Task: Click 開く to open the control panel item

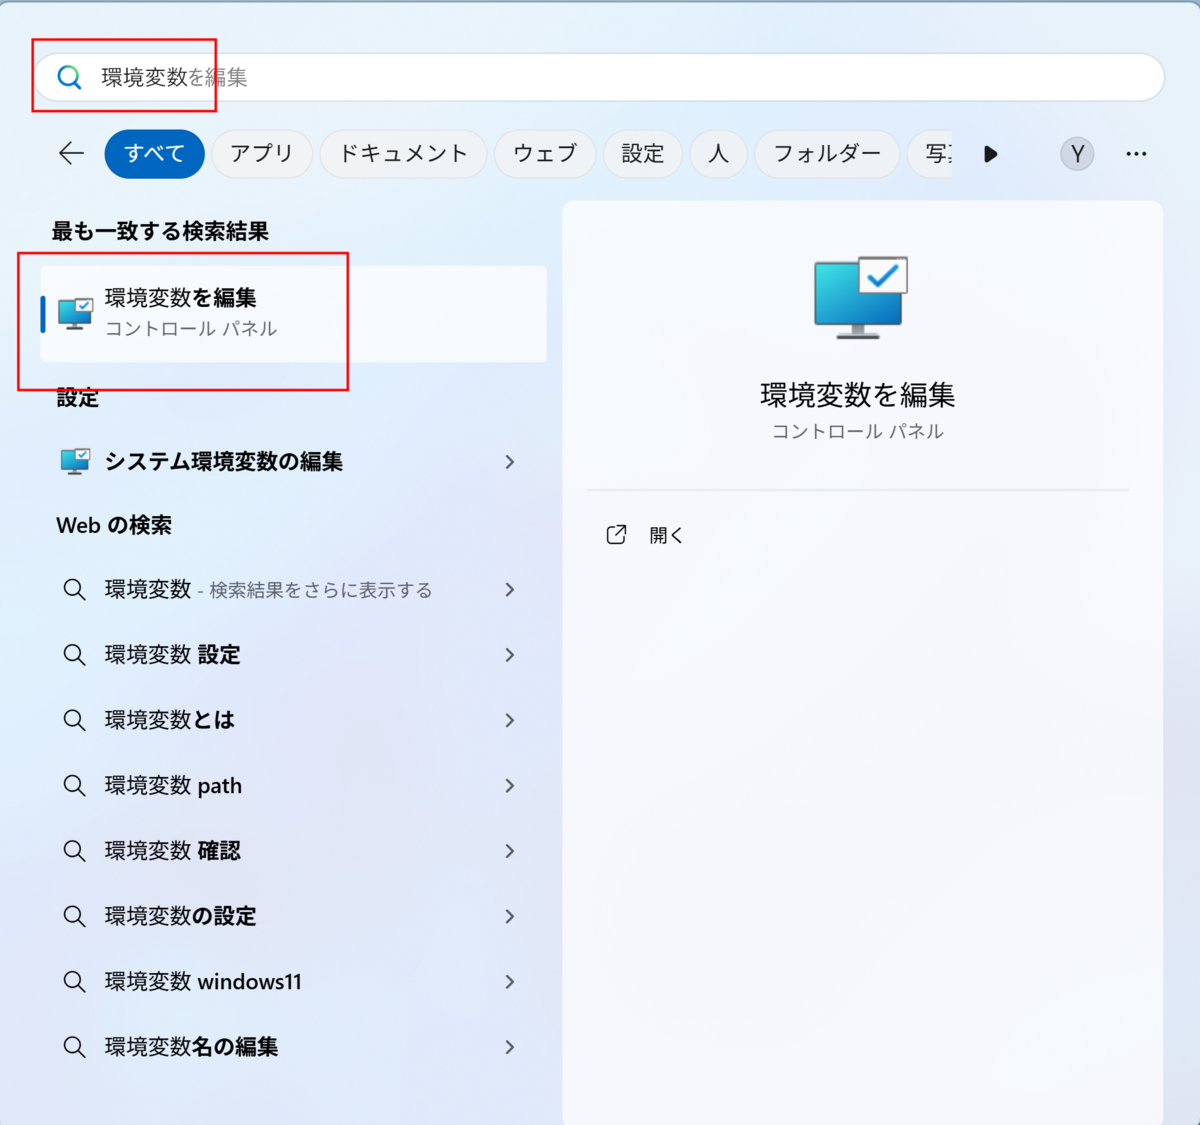Action: click(666, 535)
